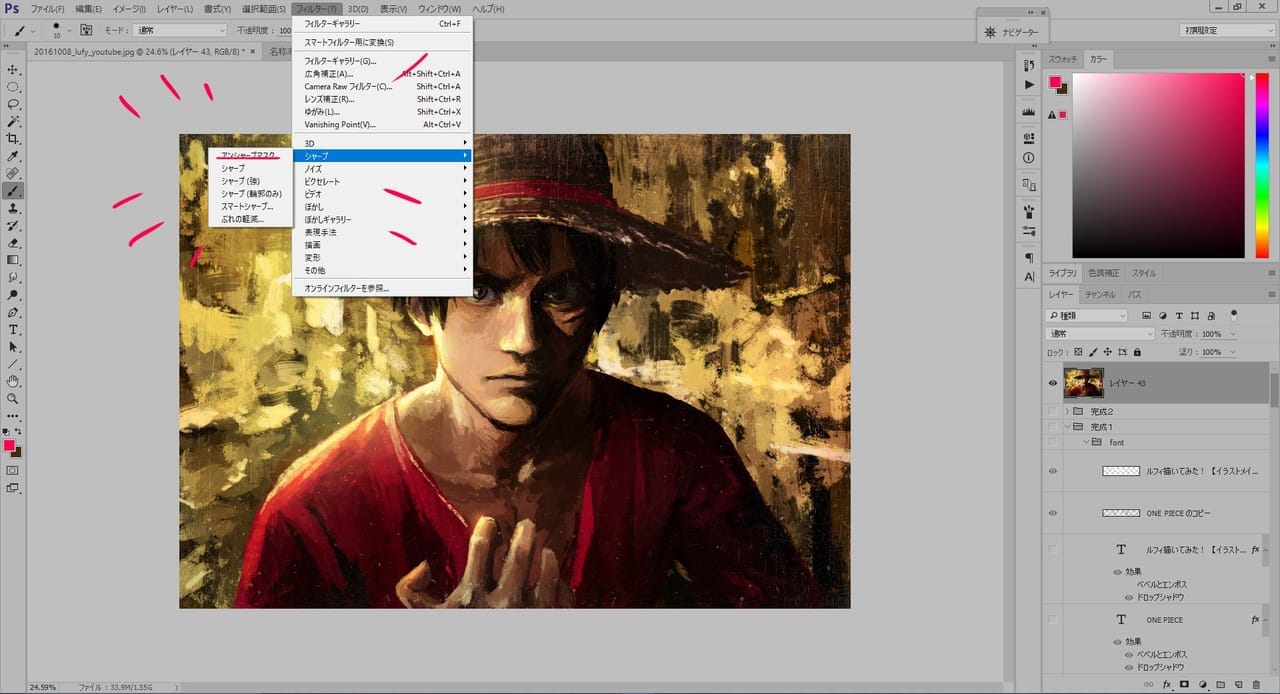The width and height of the screenshot is (1280, 694).
Task: Open the brush preset picker arrow
Action: pos(68,31)
